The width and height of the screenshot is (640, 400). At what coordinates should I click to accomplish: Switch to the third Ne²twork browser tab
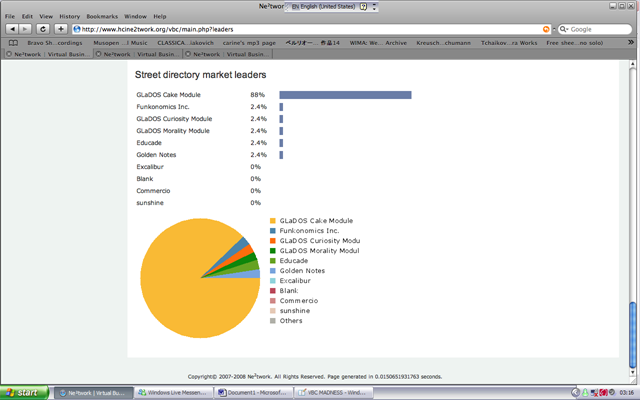coord(228,54)
